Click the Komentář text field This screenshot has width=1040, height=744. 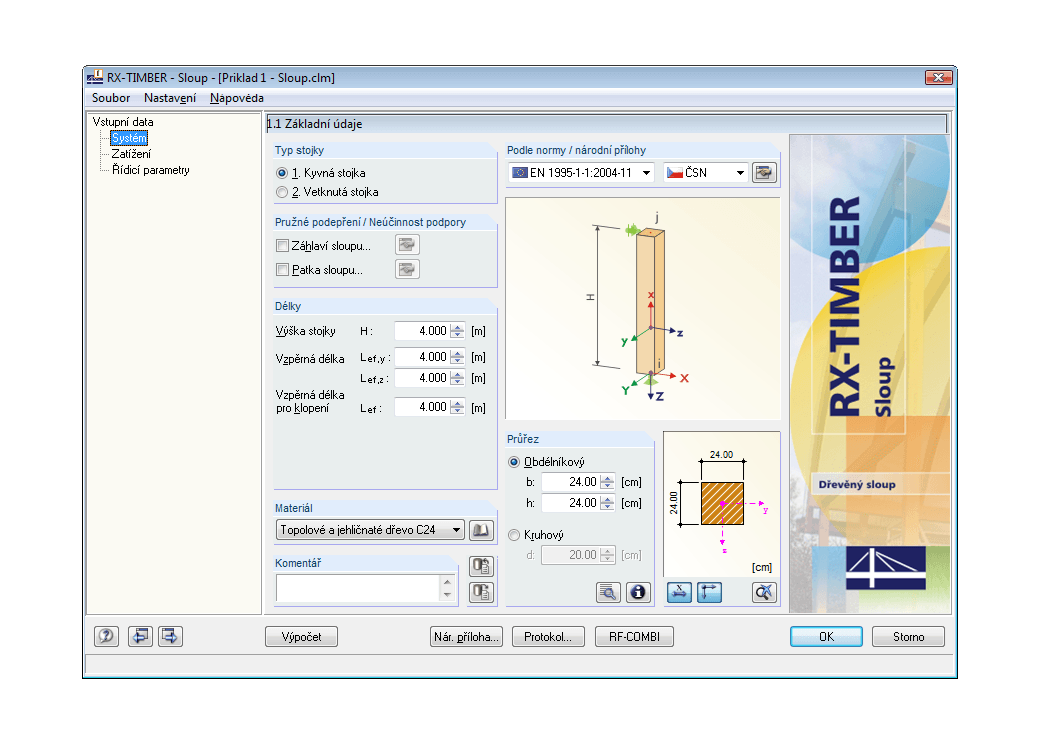click(x=358, y=588)
